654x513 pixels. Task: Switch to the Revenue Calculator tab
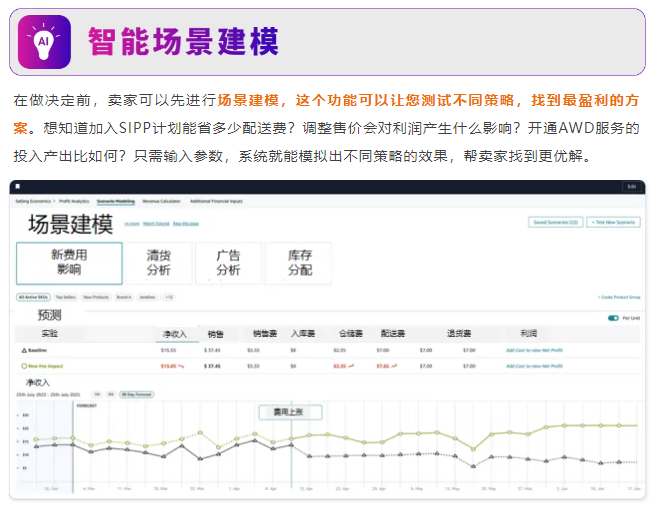coord(163,201)
